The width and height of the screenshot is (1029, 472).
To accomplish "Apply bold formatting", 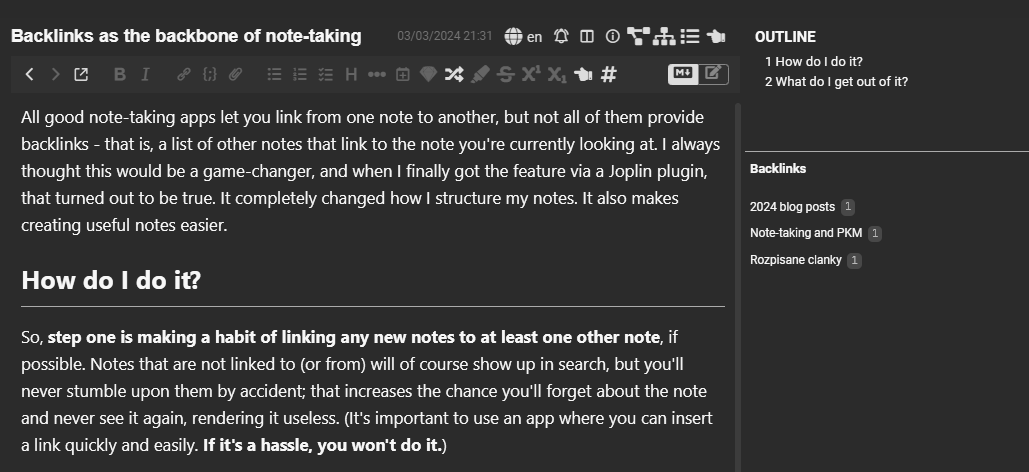I will click(x=120, y=74).
